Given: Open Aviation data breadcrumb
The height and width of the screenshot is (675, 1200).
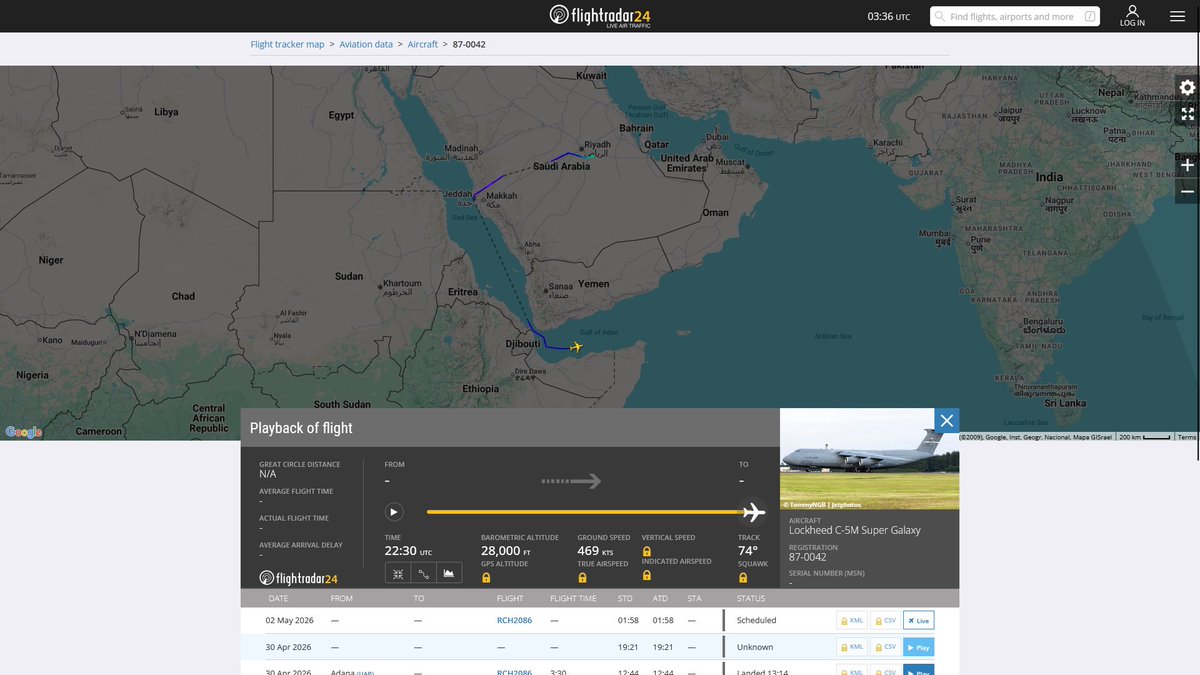Looking at the screenshot, I should pos(366,44).
